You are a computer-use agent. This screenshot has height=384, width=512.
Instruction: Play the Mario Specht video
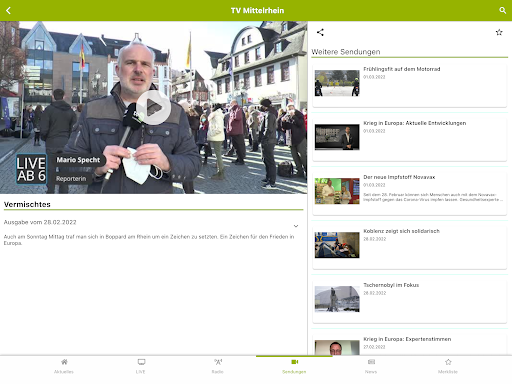[x=154, y=108]
